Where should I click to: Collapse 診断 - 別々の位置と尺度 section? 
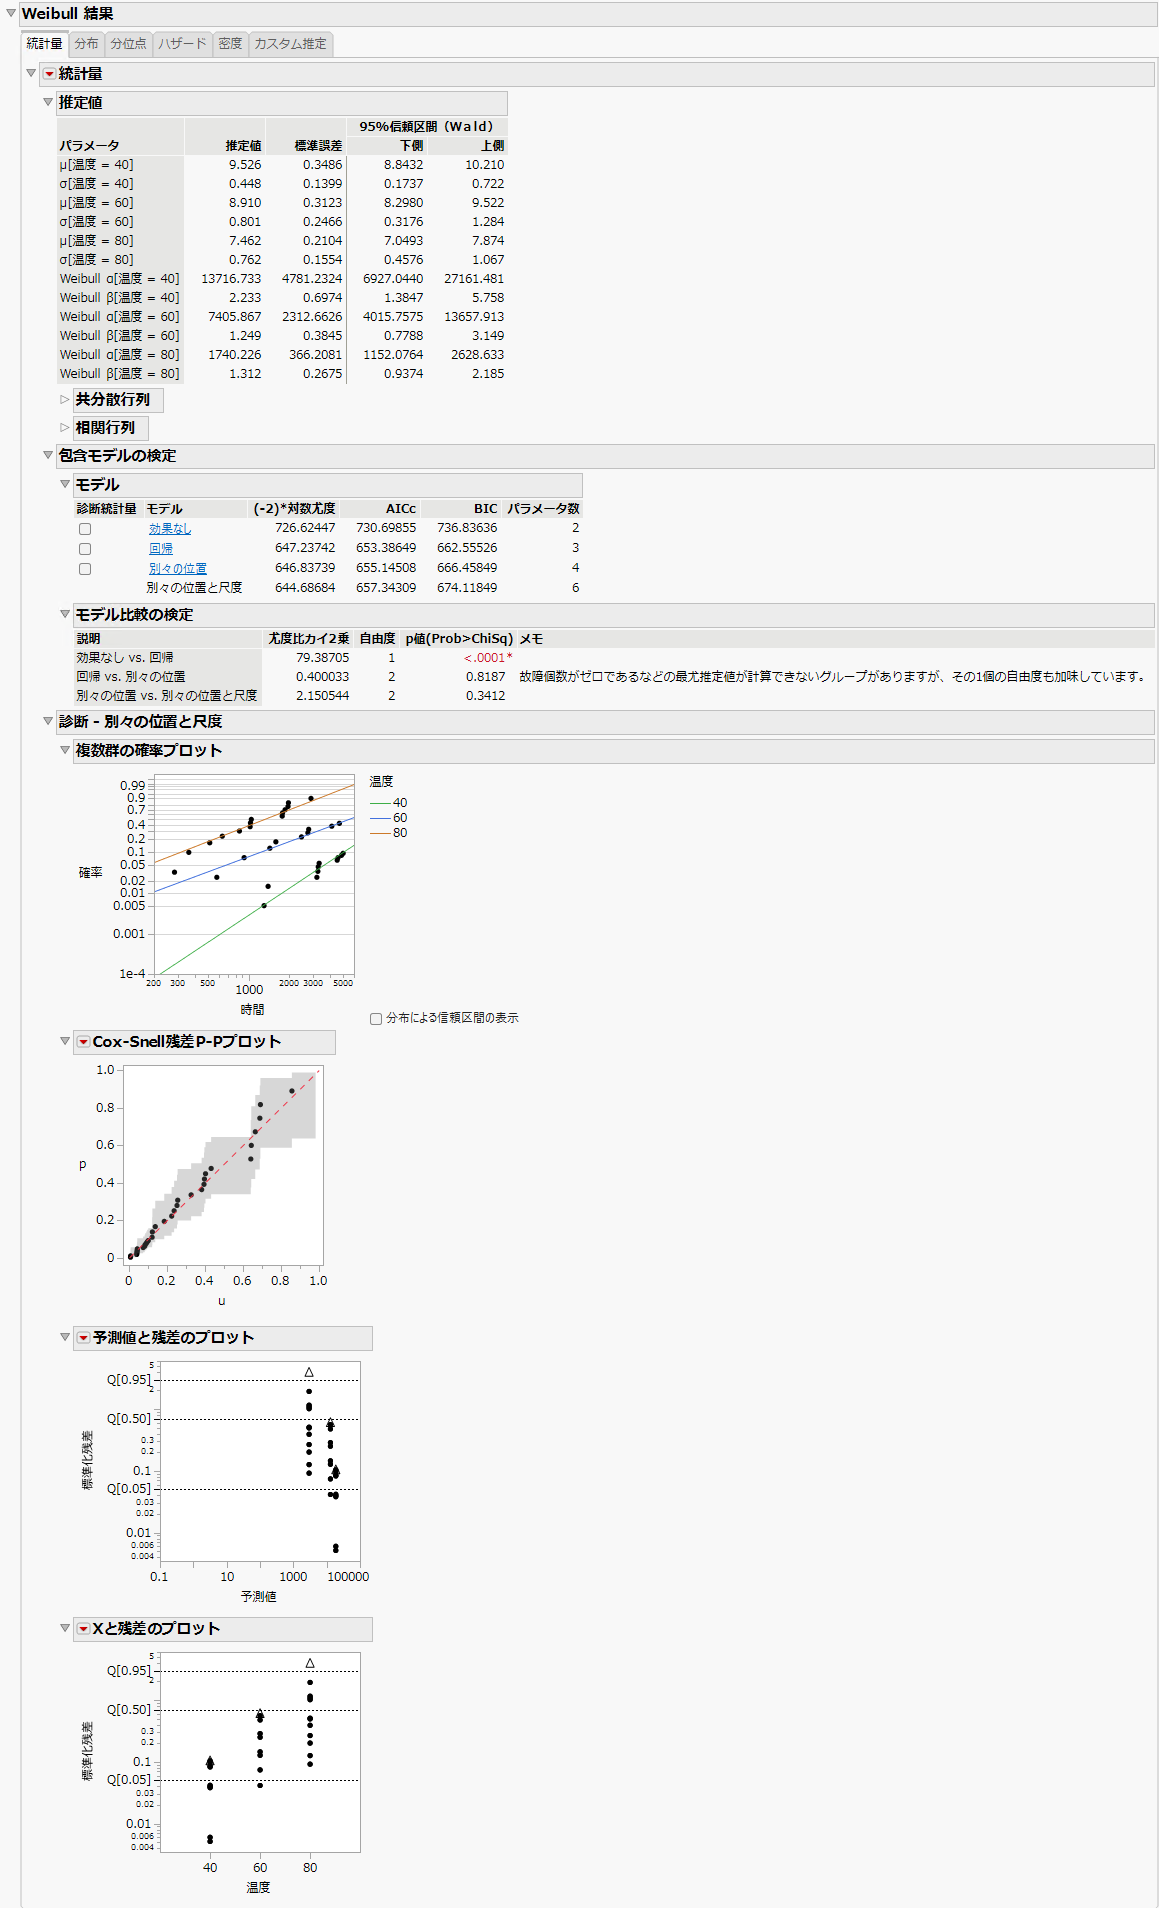pyautogui.click(x=48, y=721)
